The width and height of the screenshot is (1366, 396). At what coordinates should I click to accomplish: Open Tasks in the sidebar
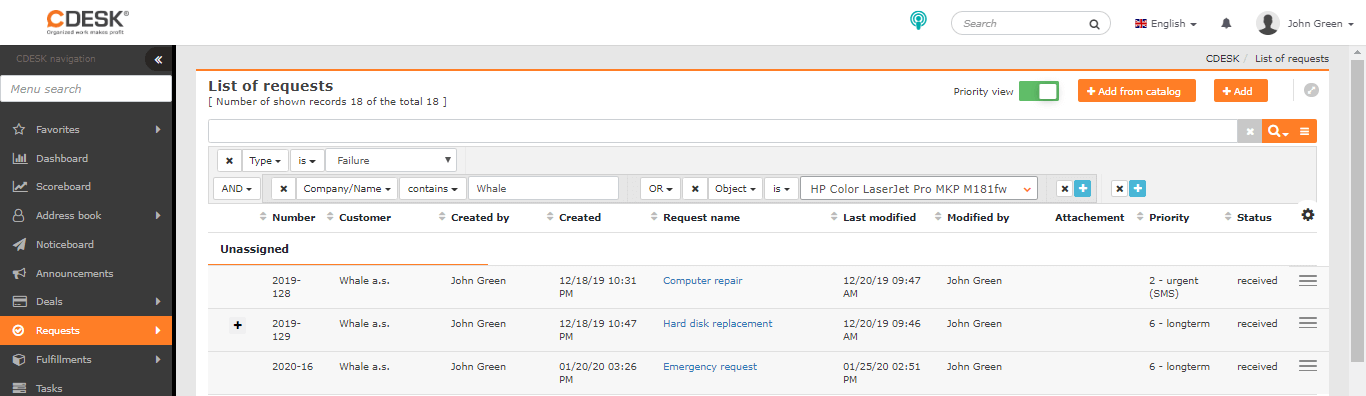tap(86, 388)
